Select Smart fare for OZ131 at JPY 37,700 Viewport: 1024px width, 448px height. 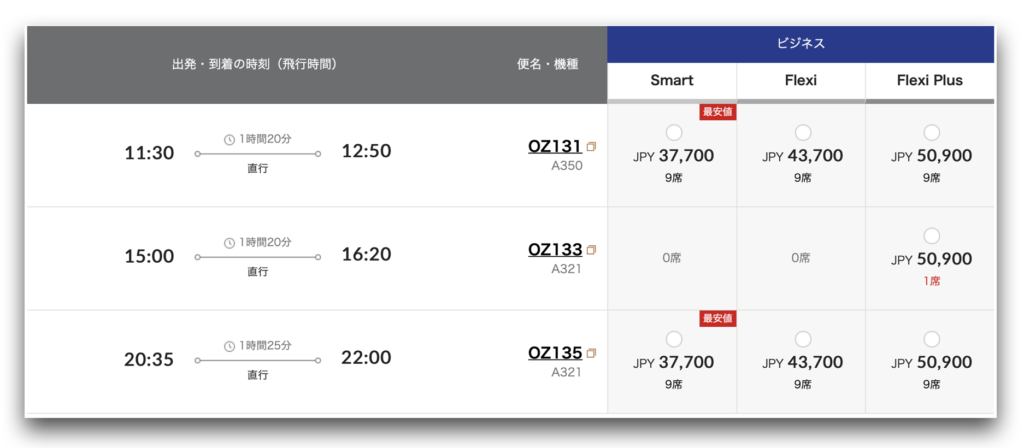tap(673, 133)
